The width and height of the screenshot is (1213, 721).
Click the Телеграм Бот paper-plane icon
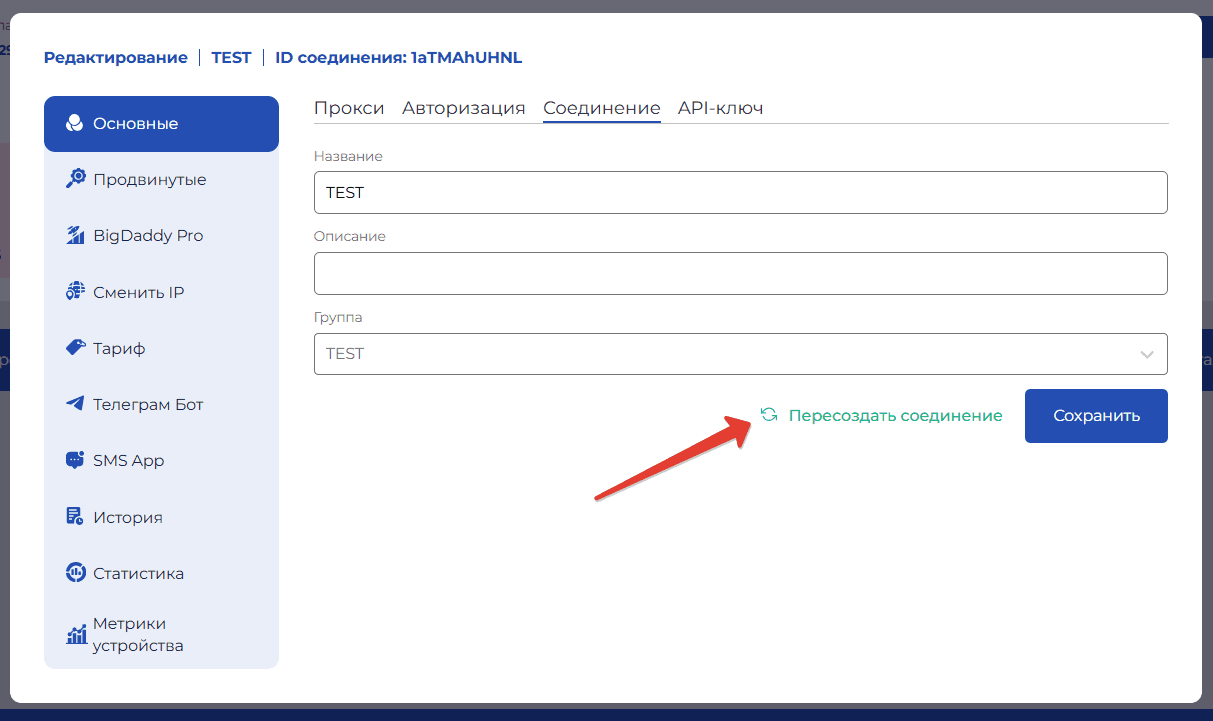[x=75, y=404]
